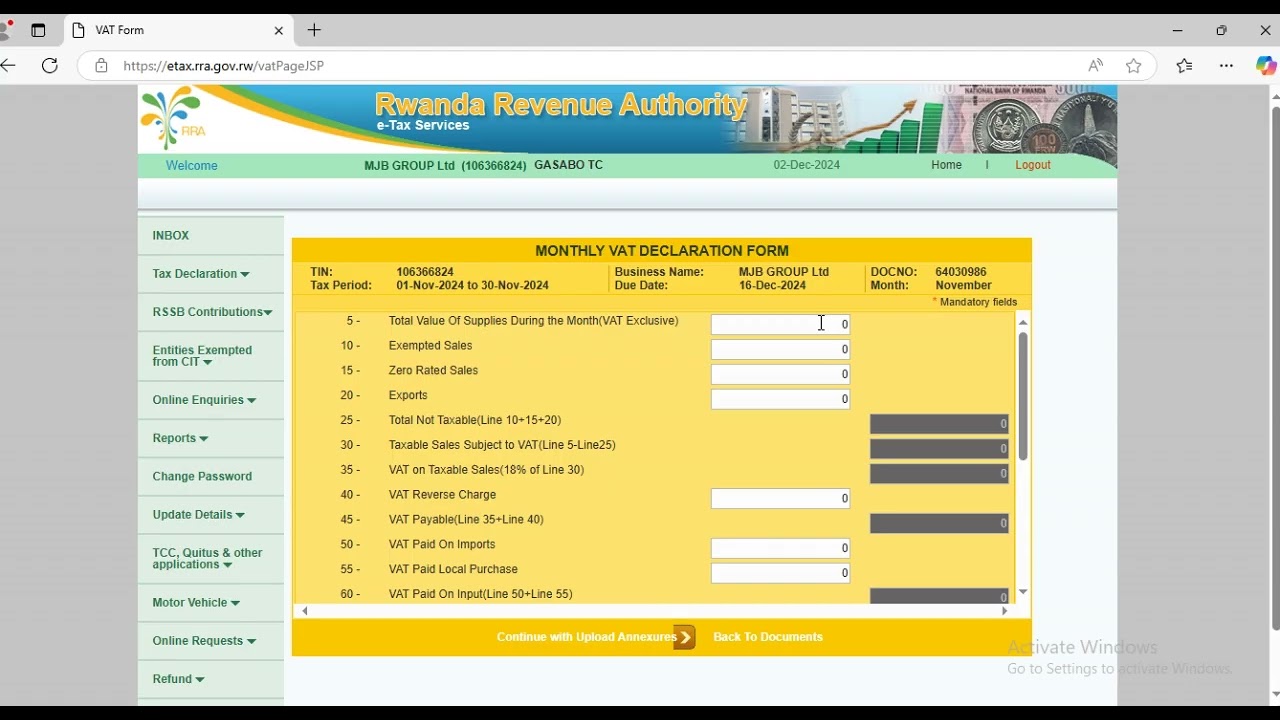Click the Due Date value 16-Dec-2024
The width and height of the screenshot is (1280, 720).
click(772, 286)
